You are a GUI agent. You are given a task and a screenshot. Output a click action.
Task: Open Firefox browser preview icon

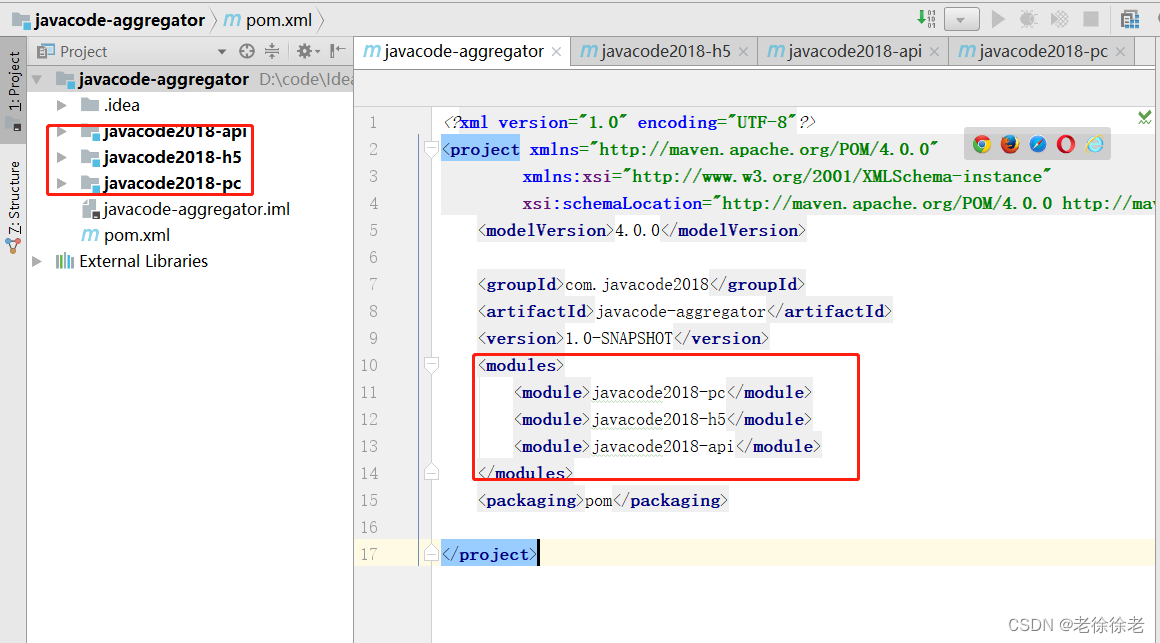[x=1010, y=144]
